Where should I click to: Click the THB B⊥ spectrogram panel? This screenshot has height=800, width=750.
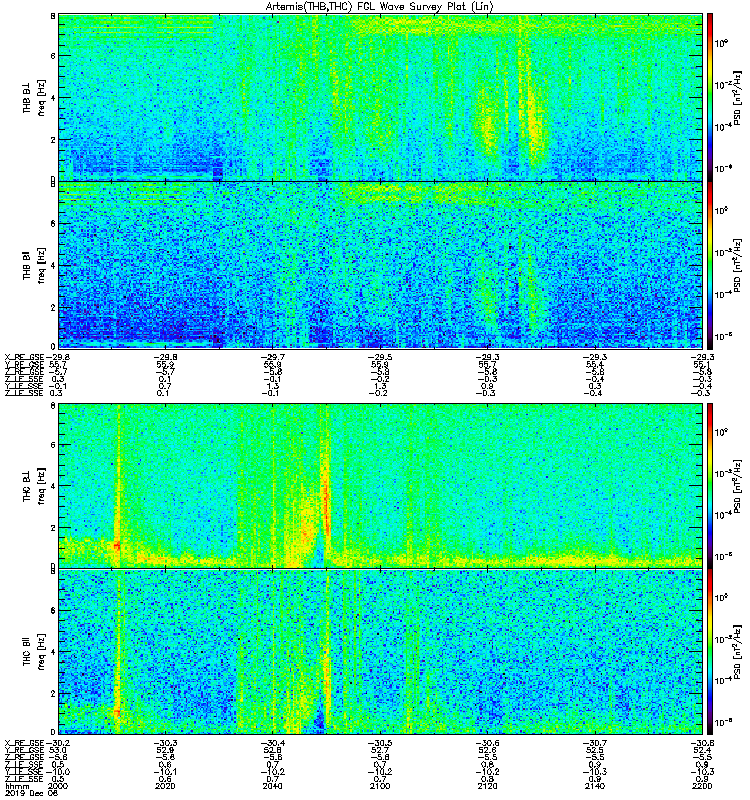point(381,97)
